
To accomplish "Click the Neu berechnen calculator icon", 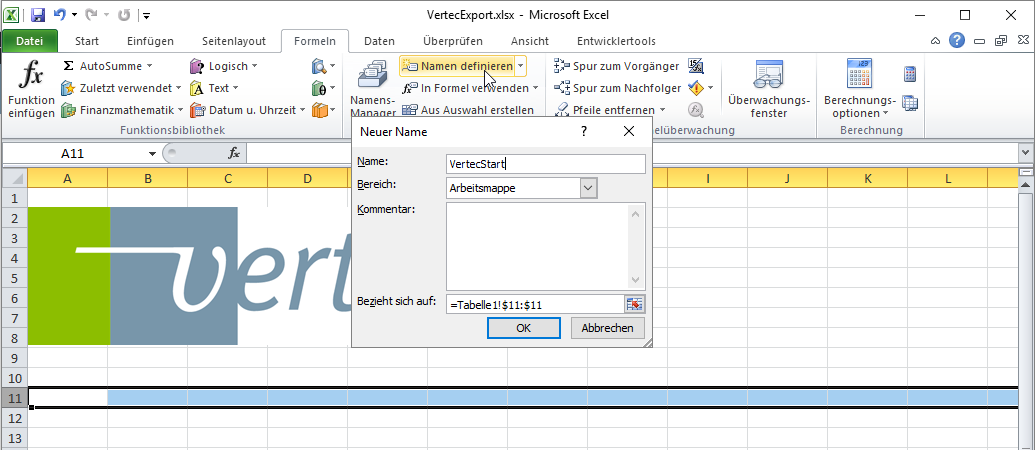I will coord(910,74).
